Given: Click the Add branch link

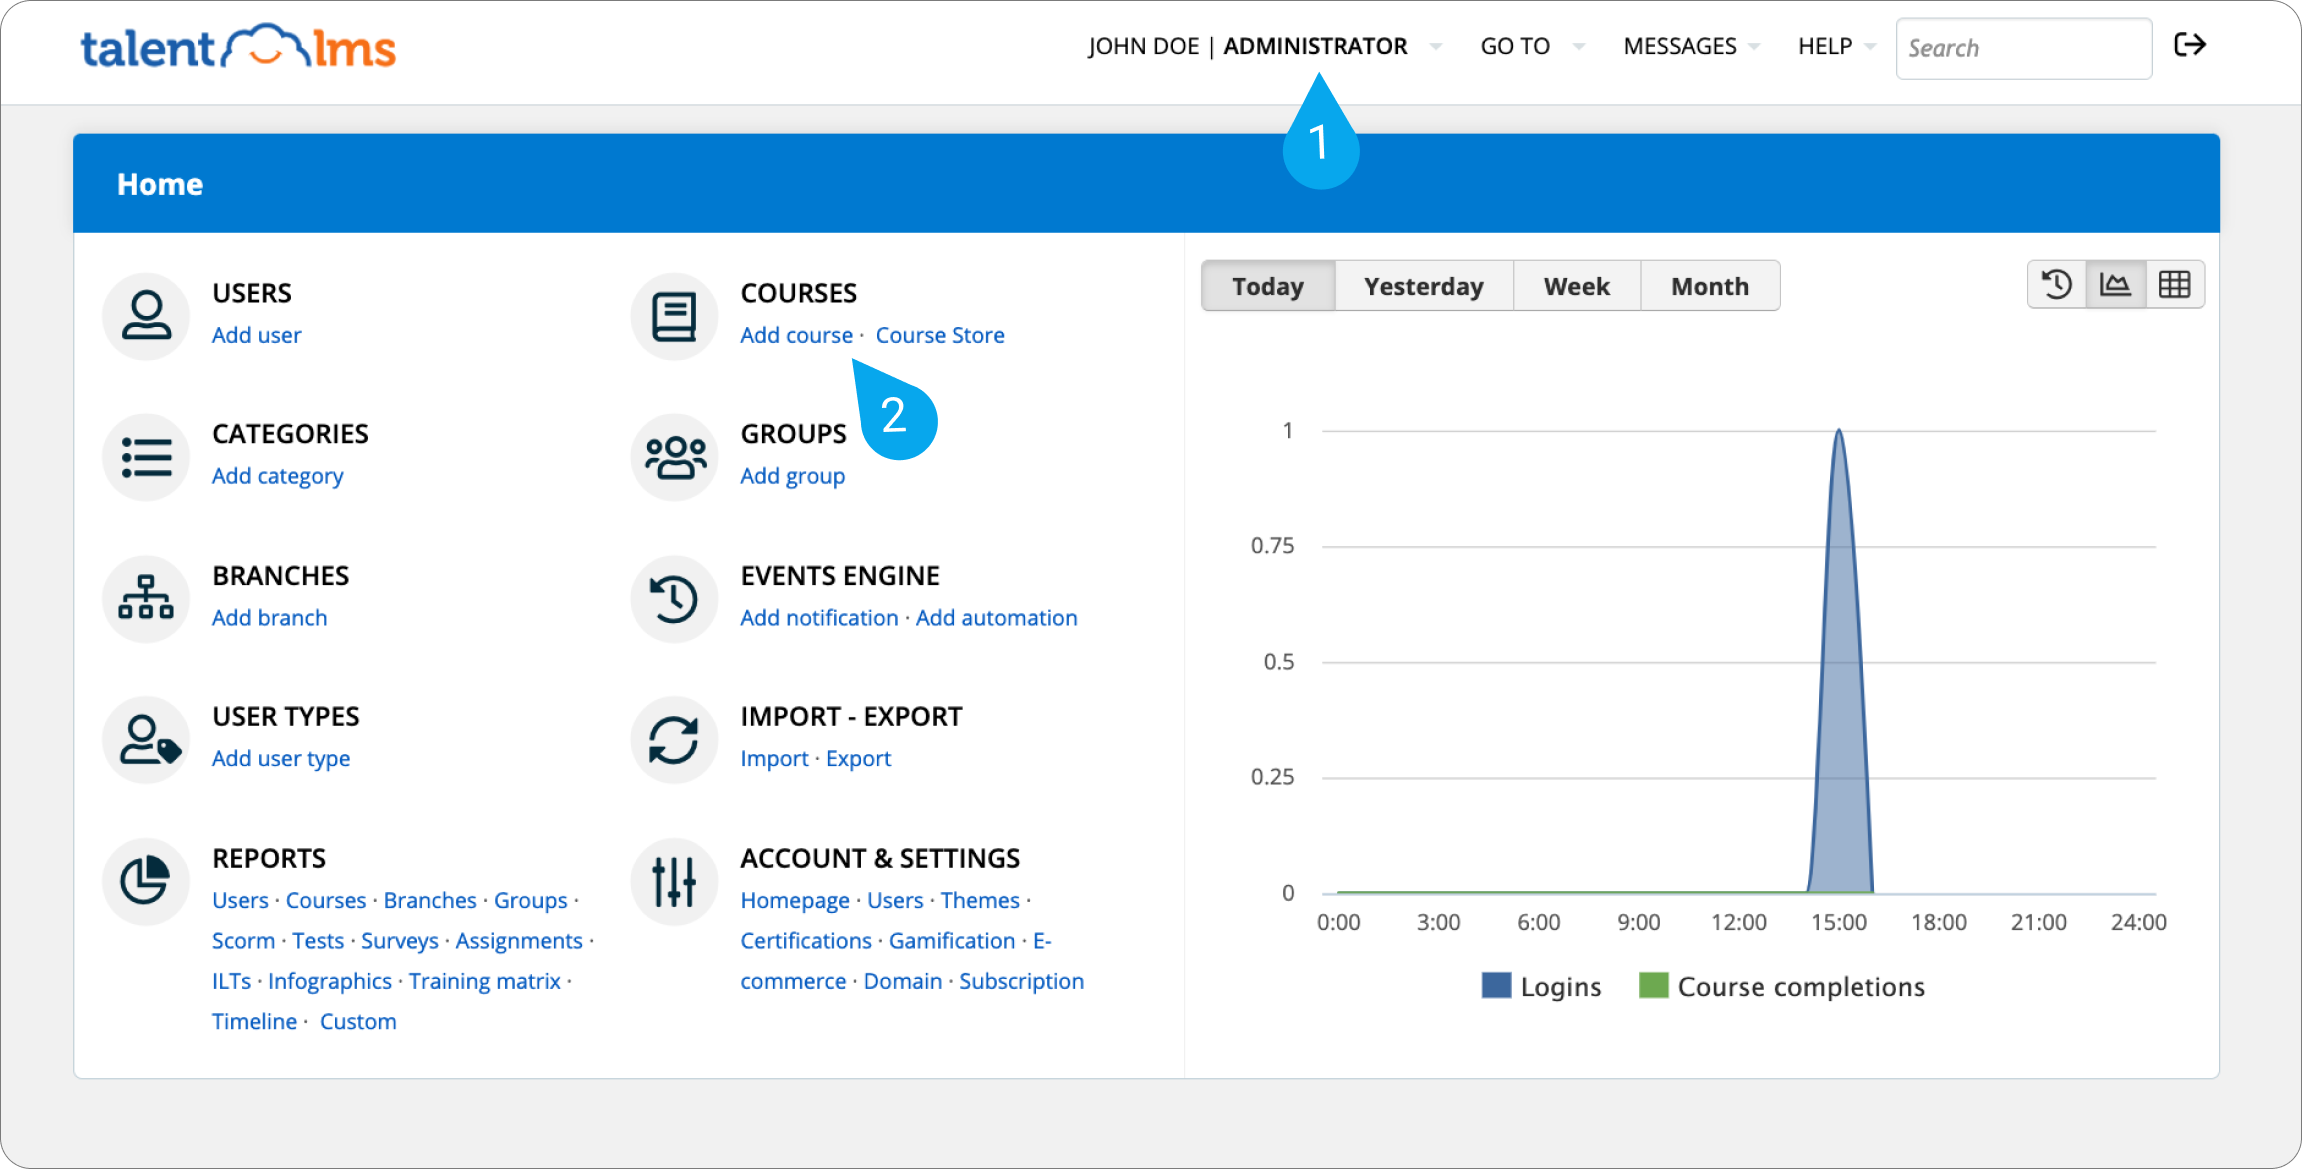Looking at the screenshot, I should (269, 617).
